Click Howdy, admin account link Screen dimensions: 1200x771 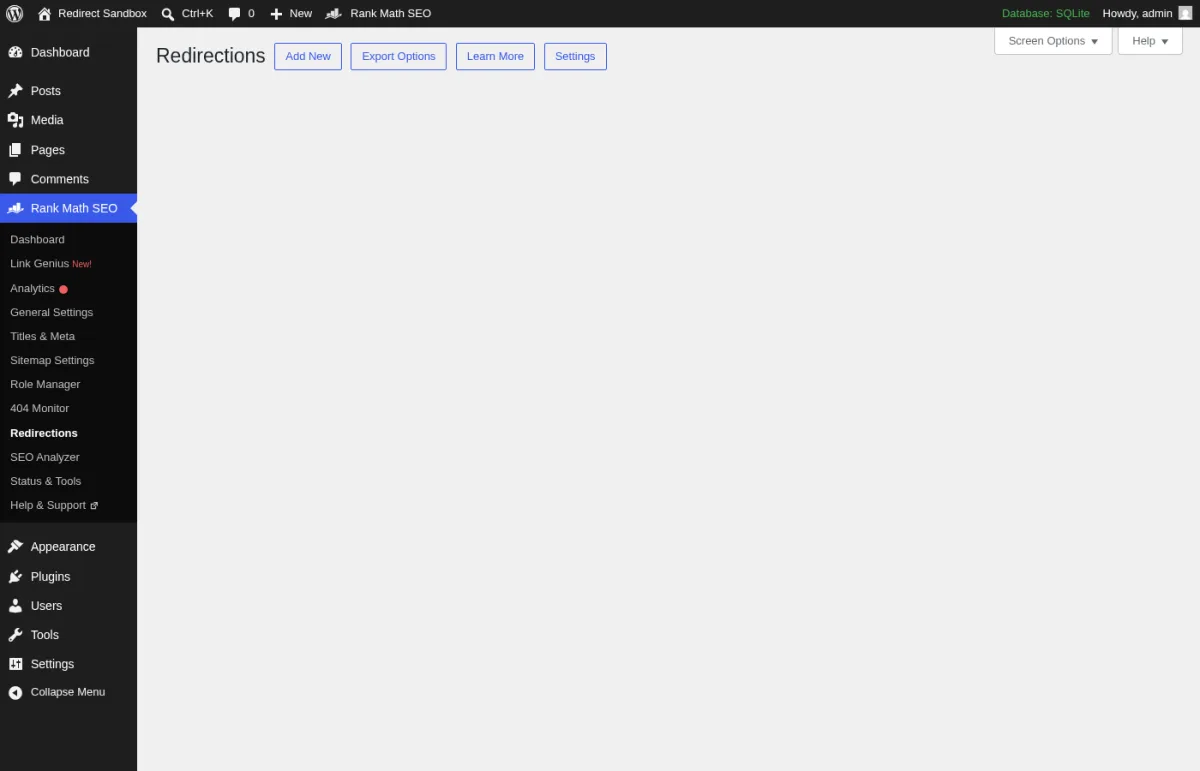[1137, 14]
